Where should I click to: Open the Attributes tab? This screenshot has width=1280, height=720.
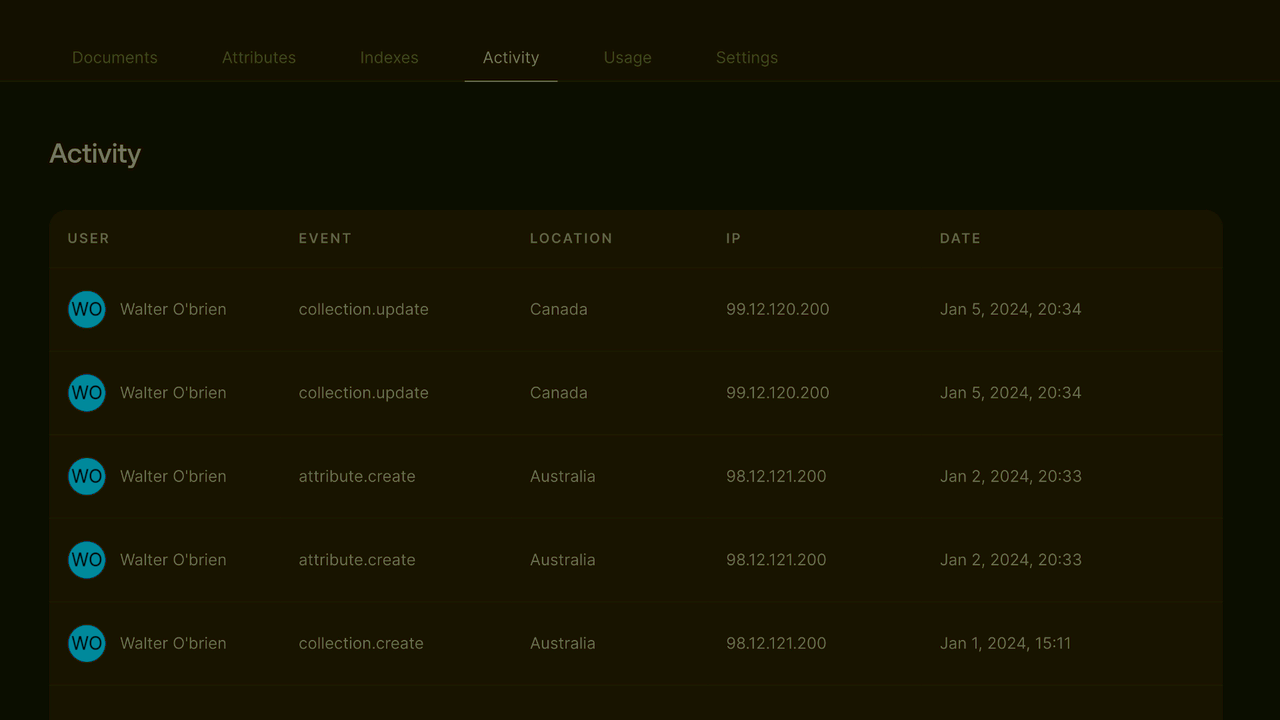click(258, 57)
